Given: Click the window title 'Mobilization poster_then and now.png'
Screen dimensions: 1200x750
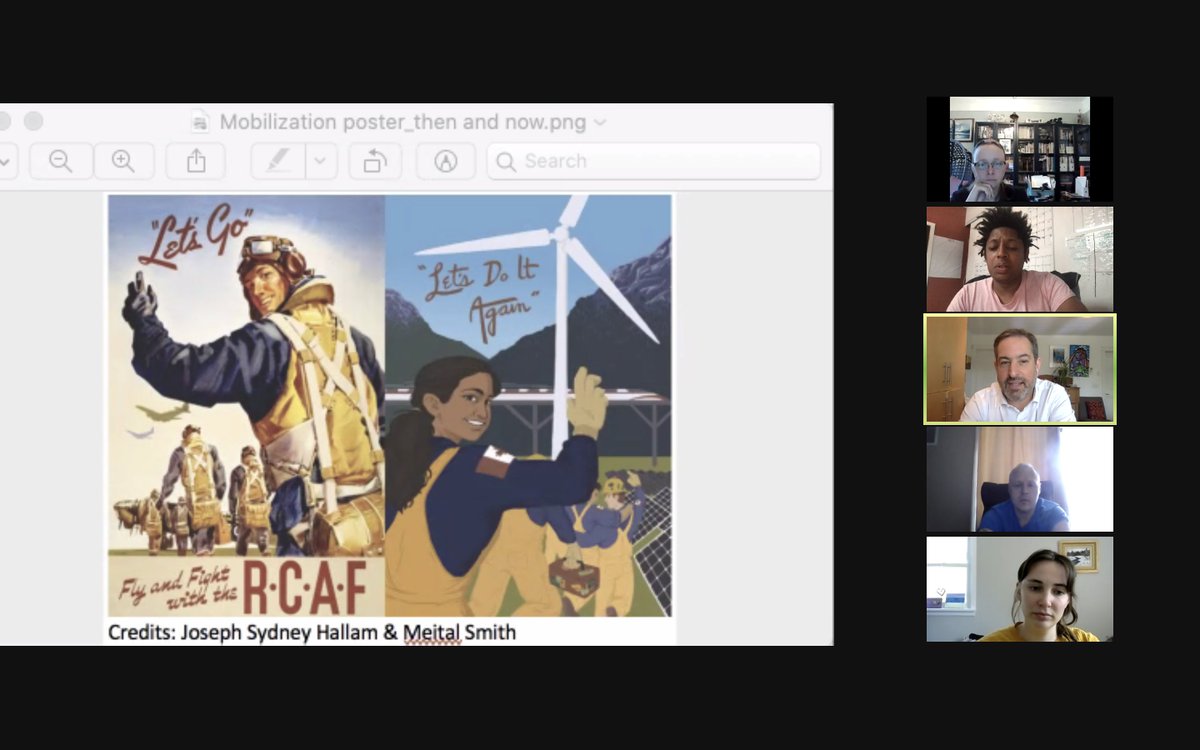Looking at the screenshot, I should tap(404, 122).
